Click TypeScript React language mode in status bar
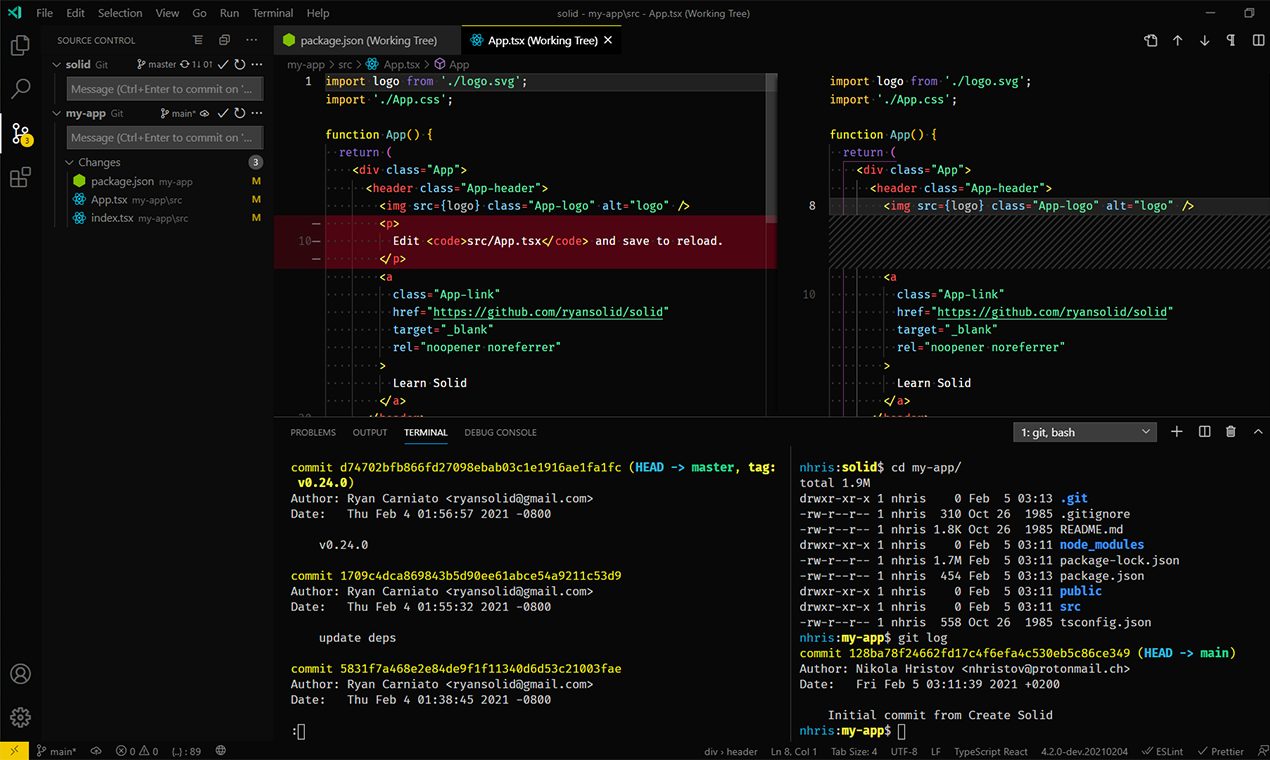 990,751
